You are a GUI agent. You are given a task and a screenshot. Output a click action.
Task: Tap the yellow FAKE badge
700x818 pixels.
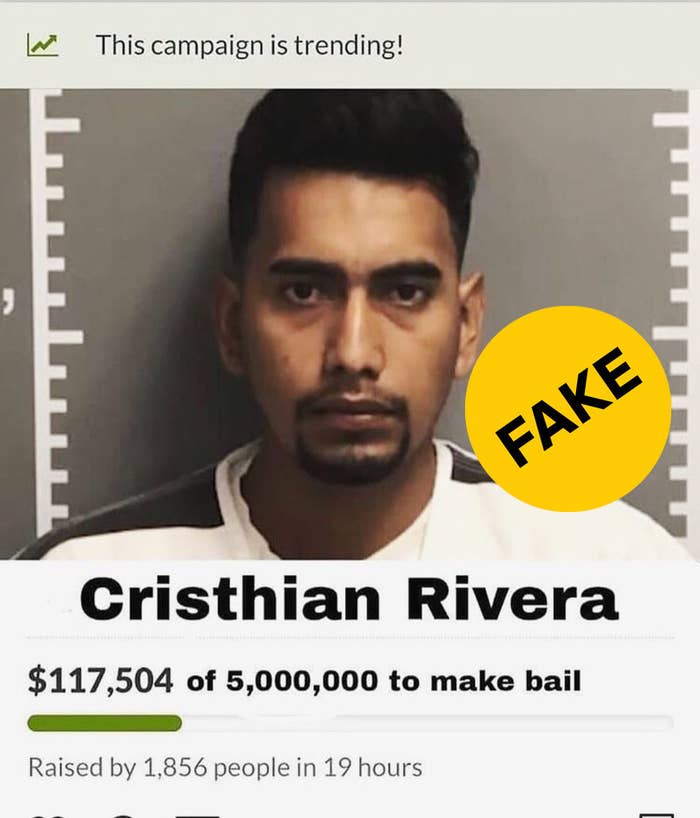coord(568,408)
